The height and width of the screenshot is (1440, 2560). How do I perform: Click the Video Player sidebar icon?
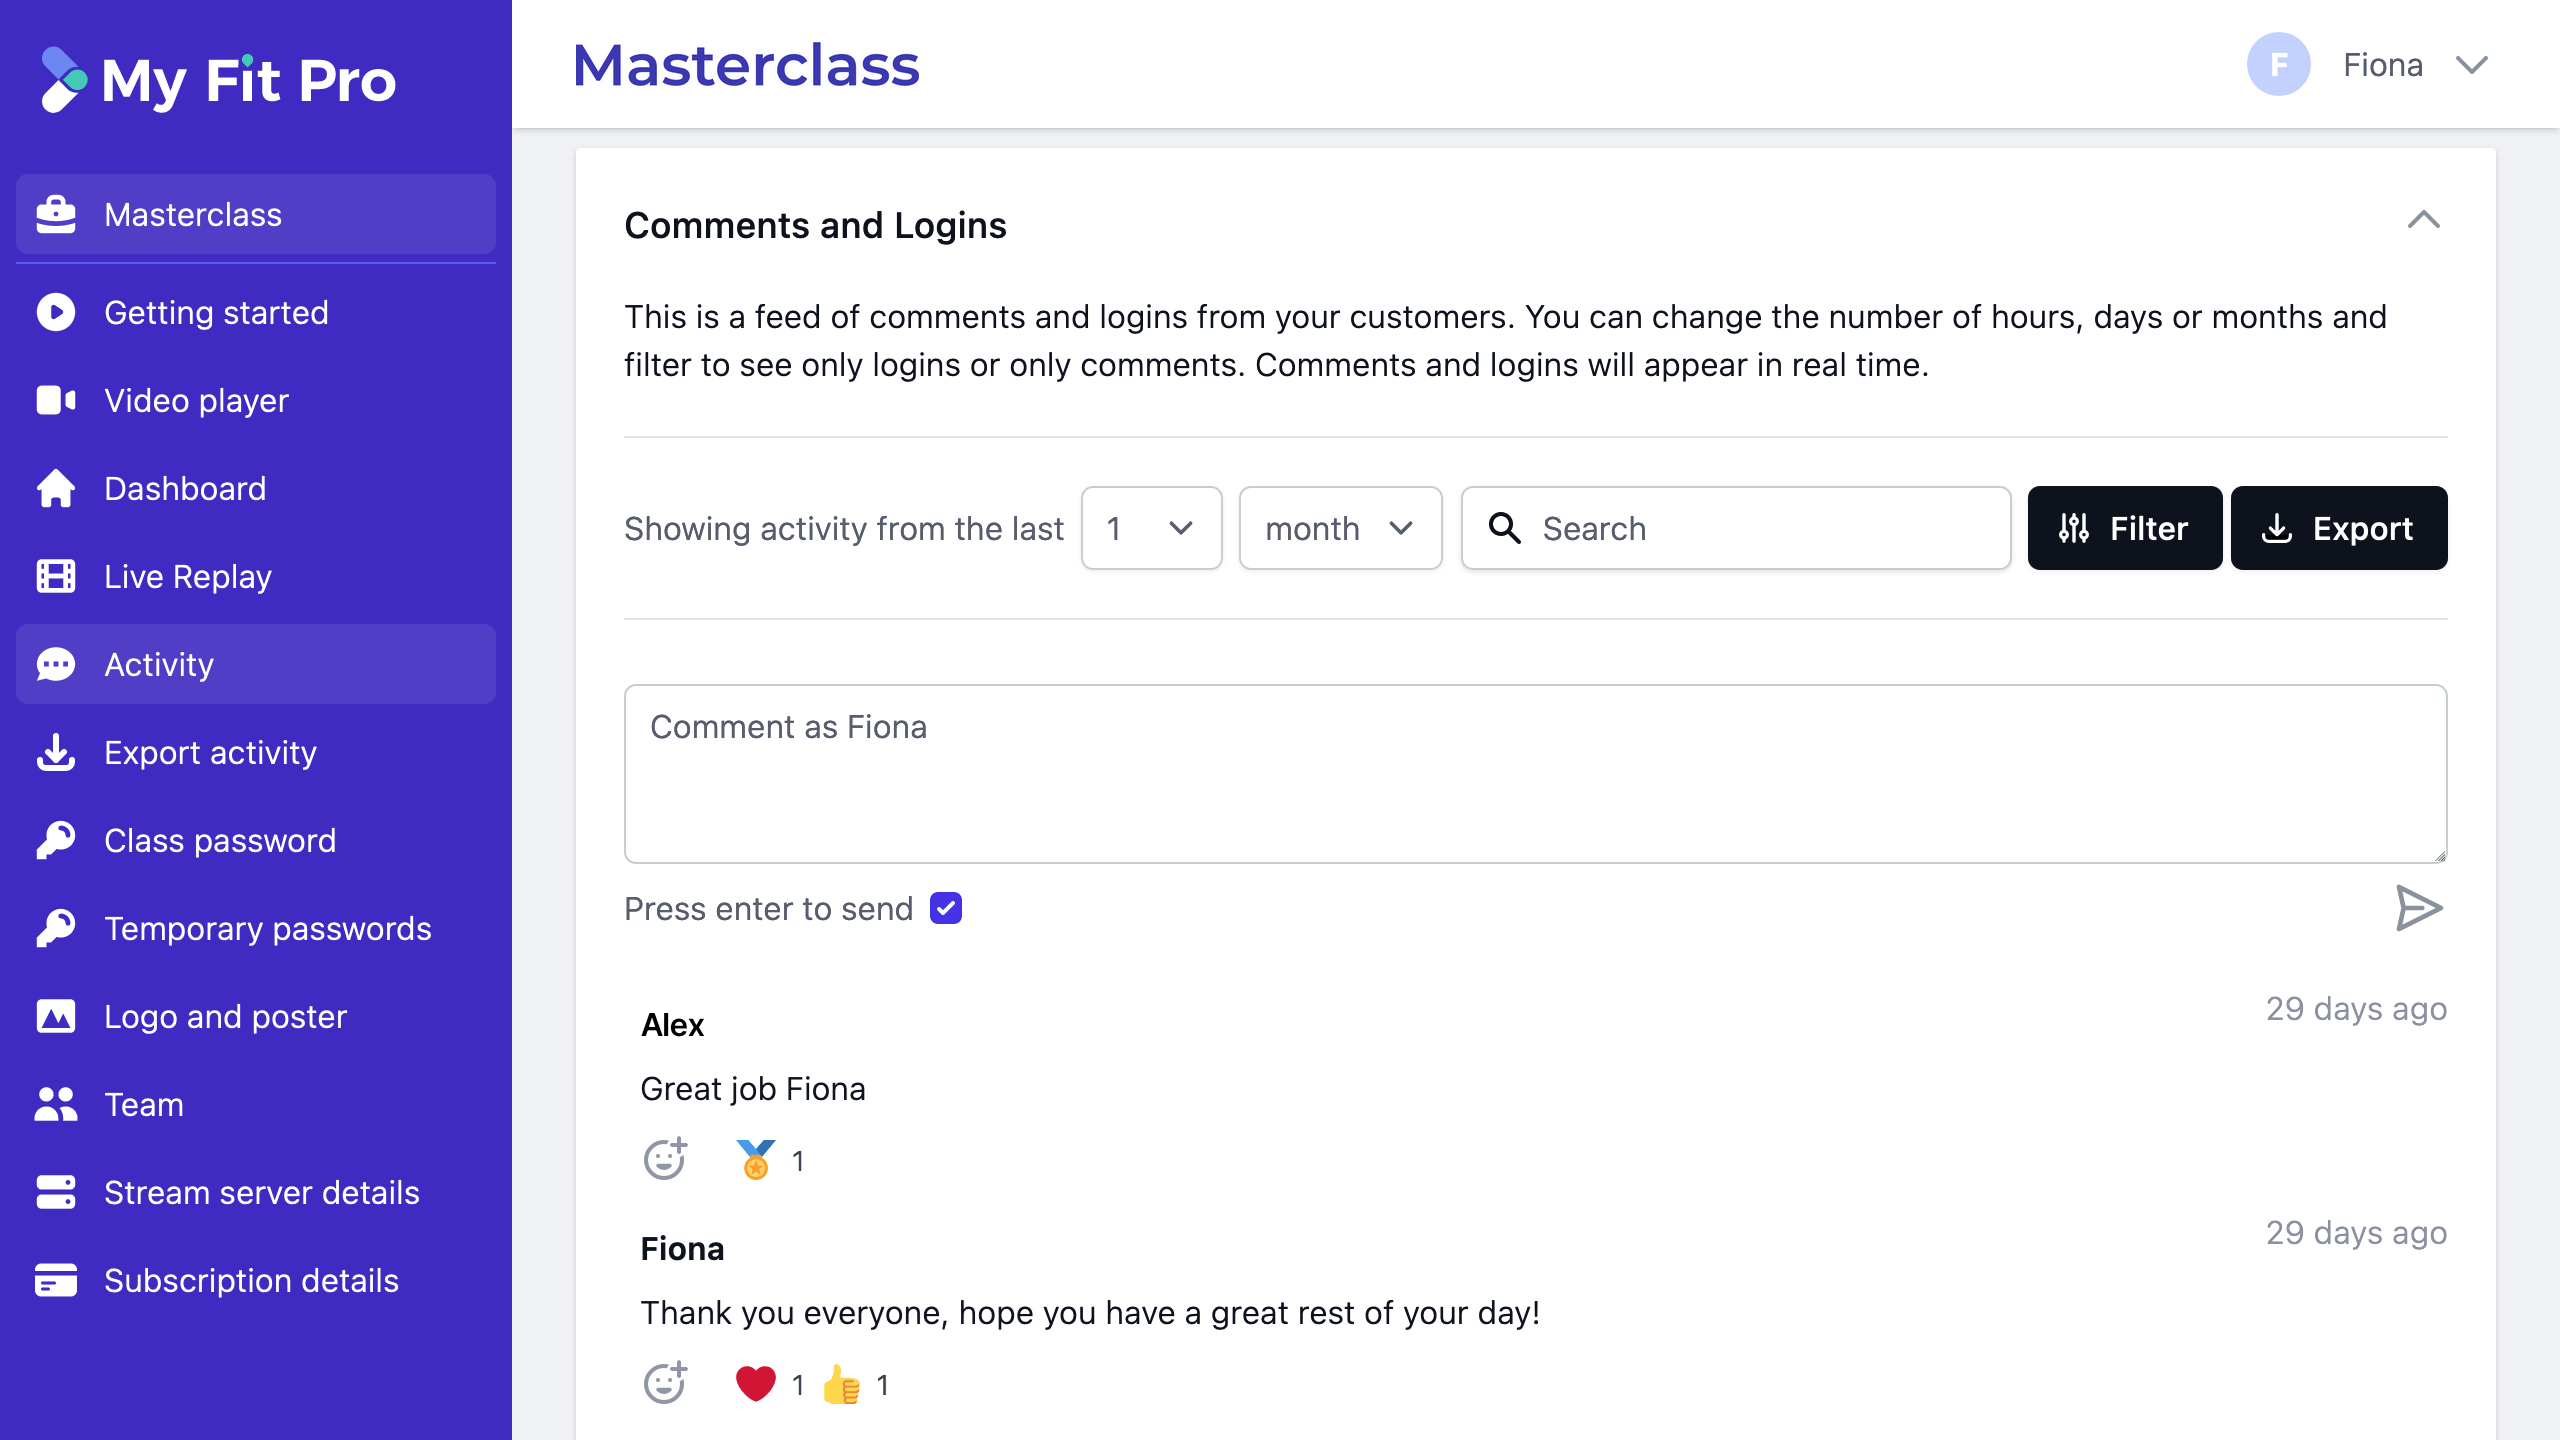pos(55,401)
